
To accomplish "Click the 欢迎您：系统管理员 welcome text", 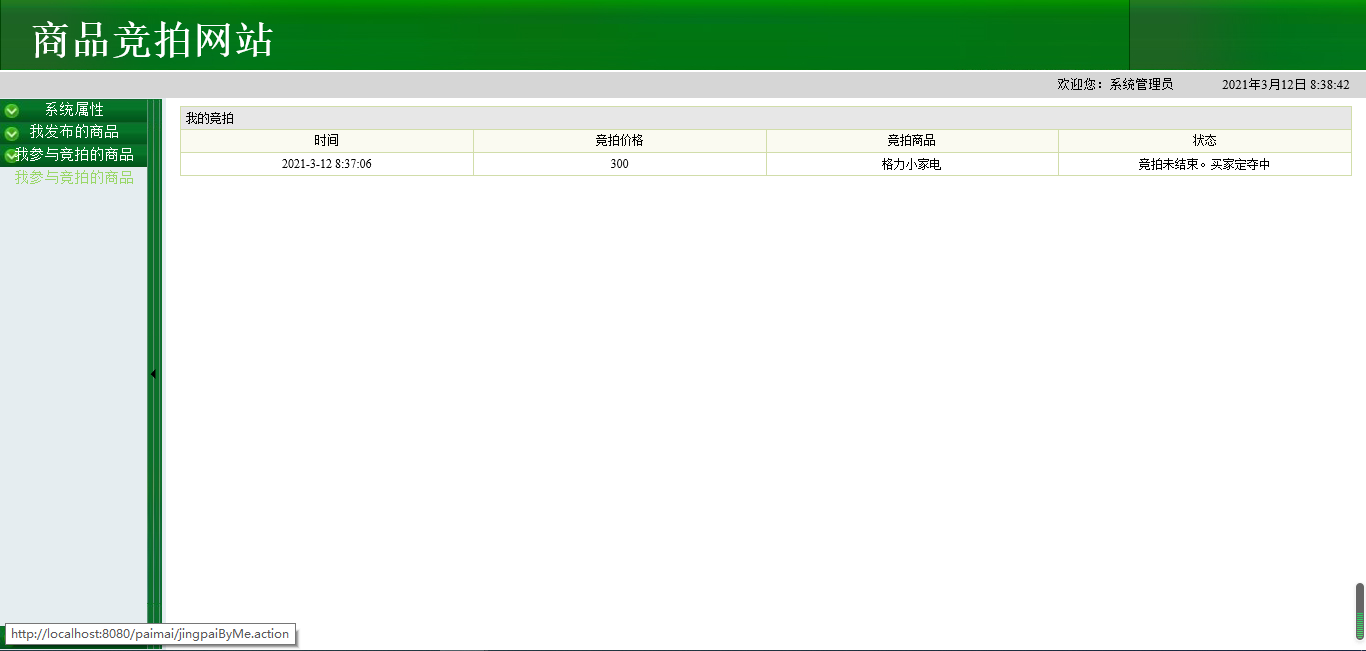I will point(1115,85).
